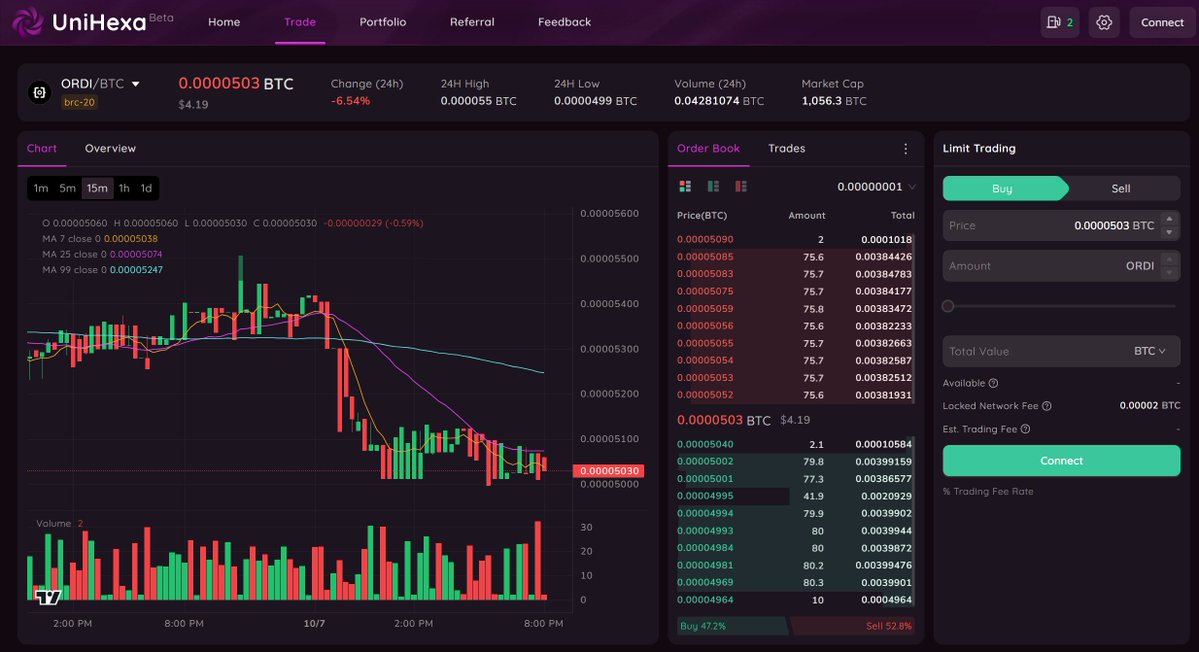
Task: Select 1h chart interval
Action: (124, 188)
